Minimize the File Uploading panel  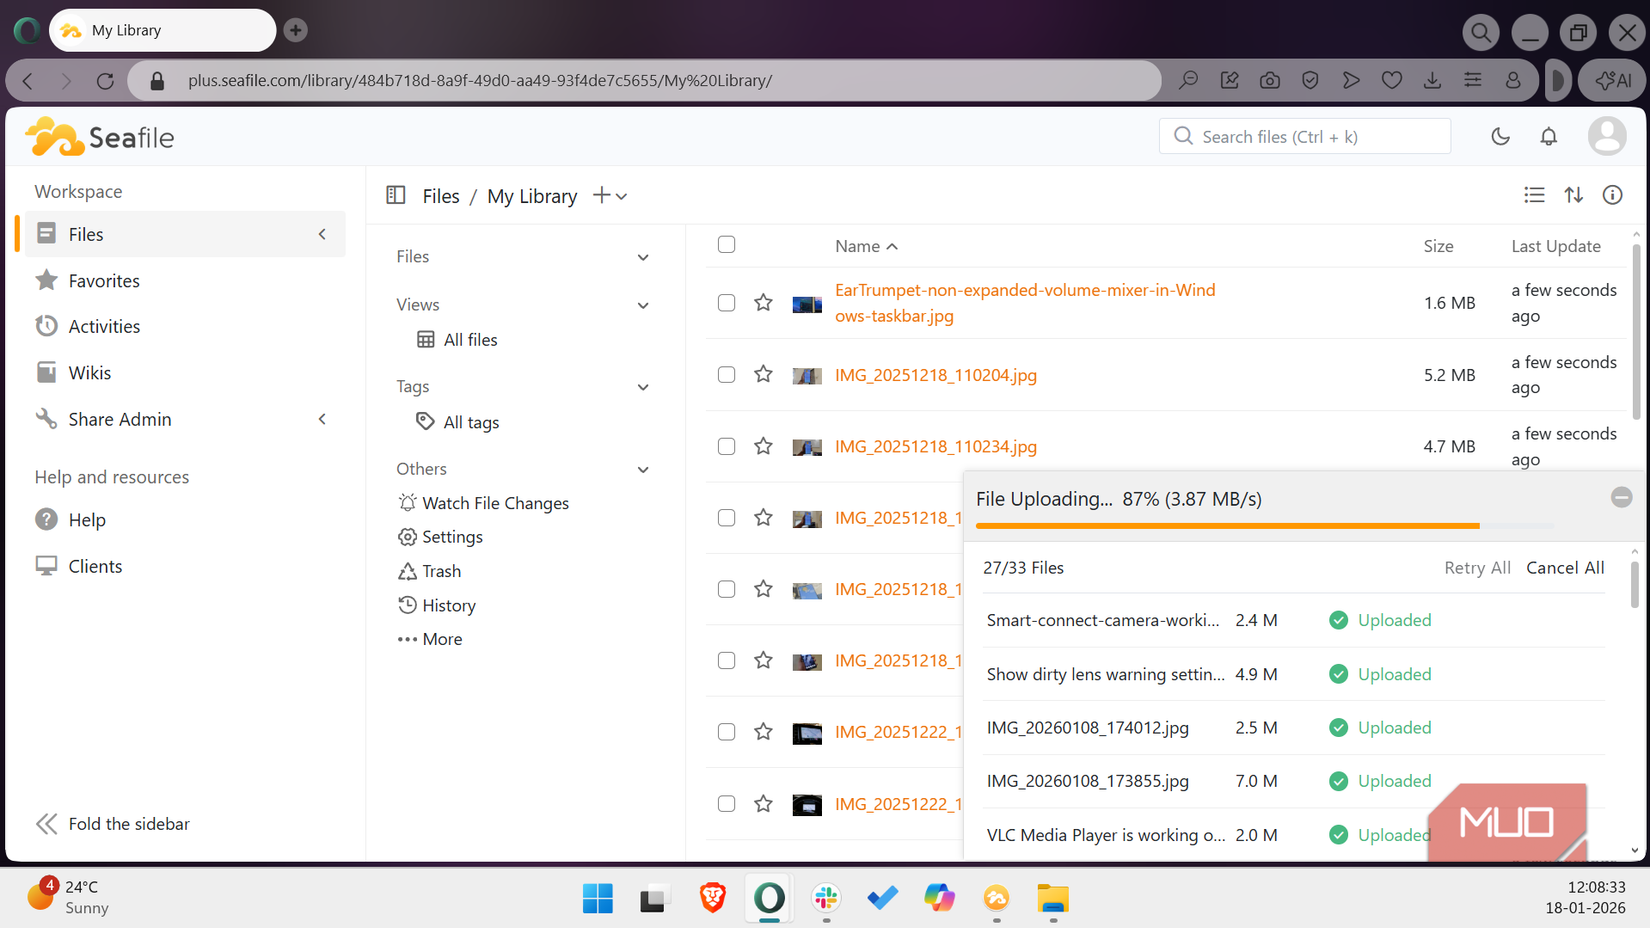[1621, 497]
